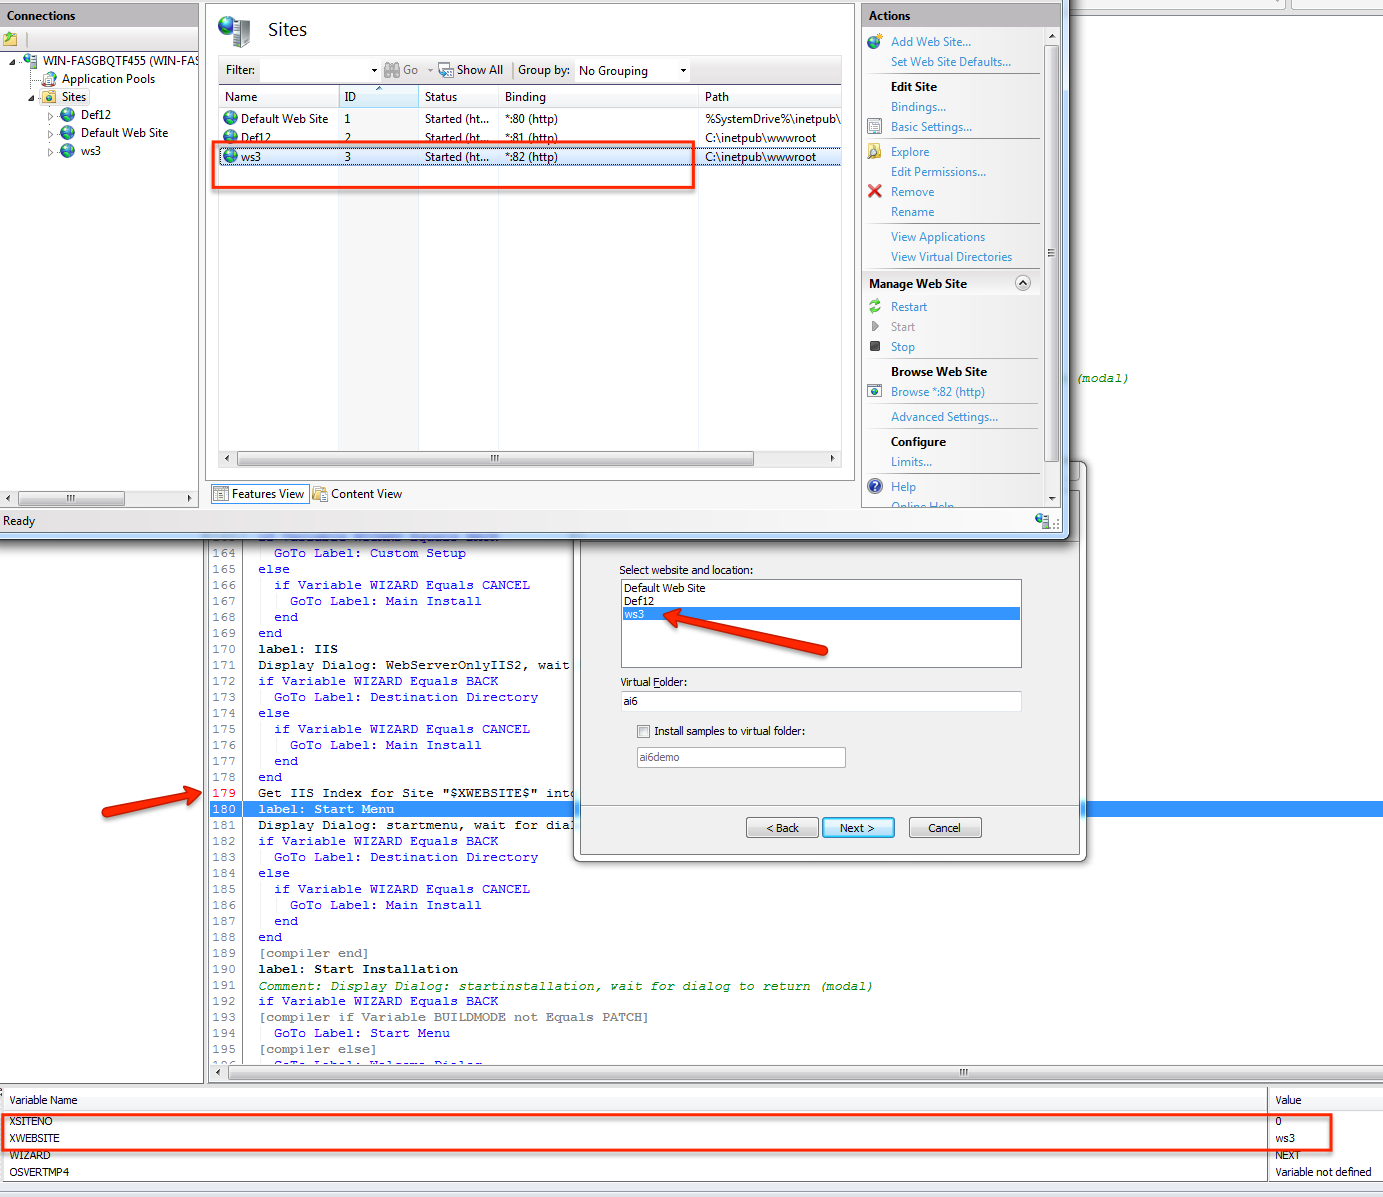Open the Filter combo box dropdown
The height and width of the screenshot is (1197, 1383).
tap(374, 70)
